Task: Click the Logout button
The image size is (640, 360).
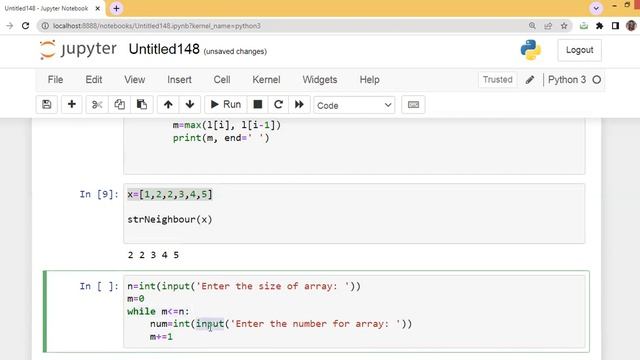Action: (x=579, y=50)
